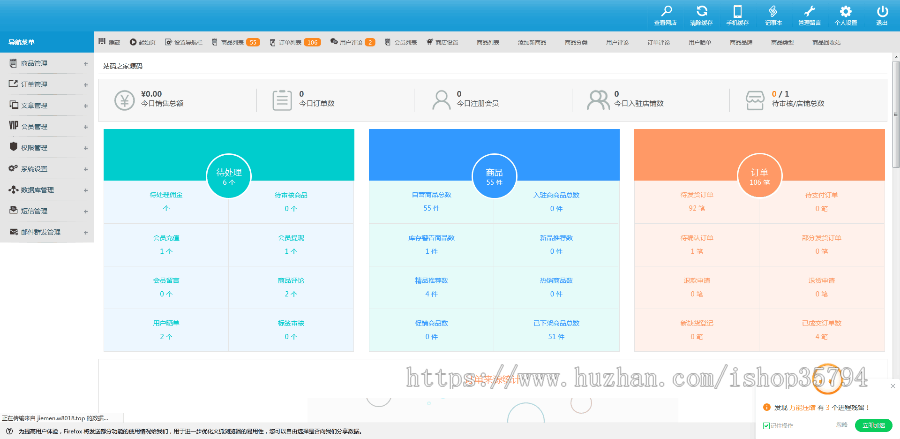Open order list with orange 106 badge
The height and width of the screenshot is (439, 900).
click(294, 42)
